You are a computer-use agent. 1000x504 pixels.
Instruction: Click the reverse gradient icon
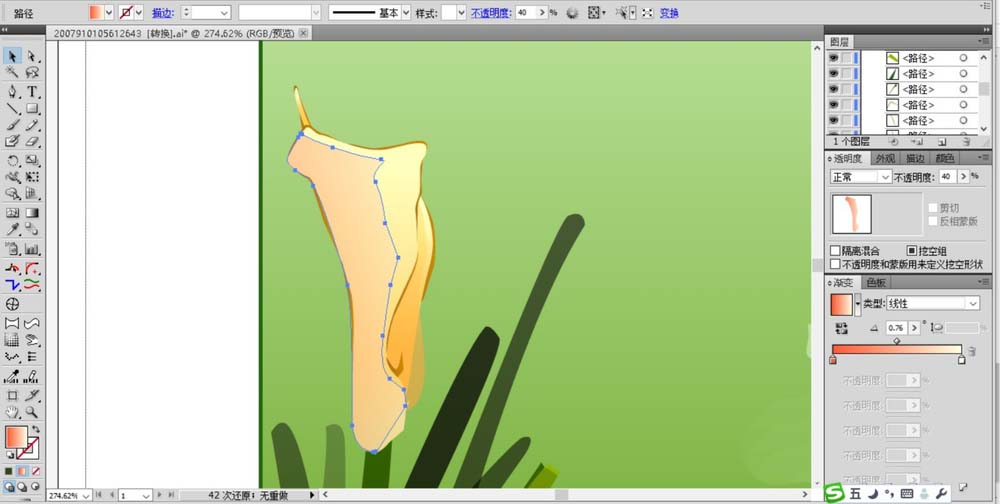[841, 328]
